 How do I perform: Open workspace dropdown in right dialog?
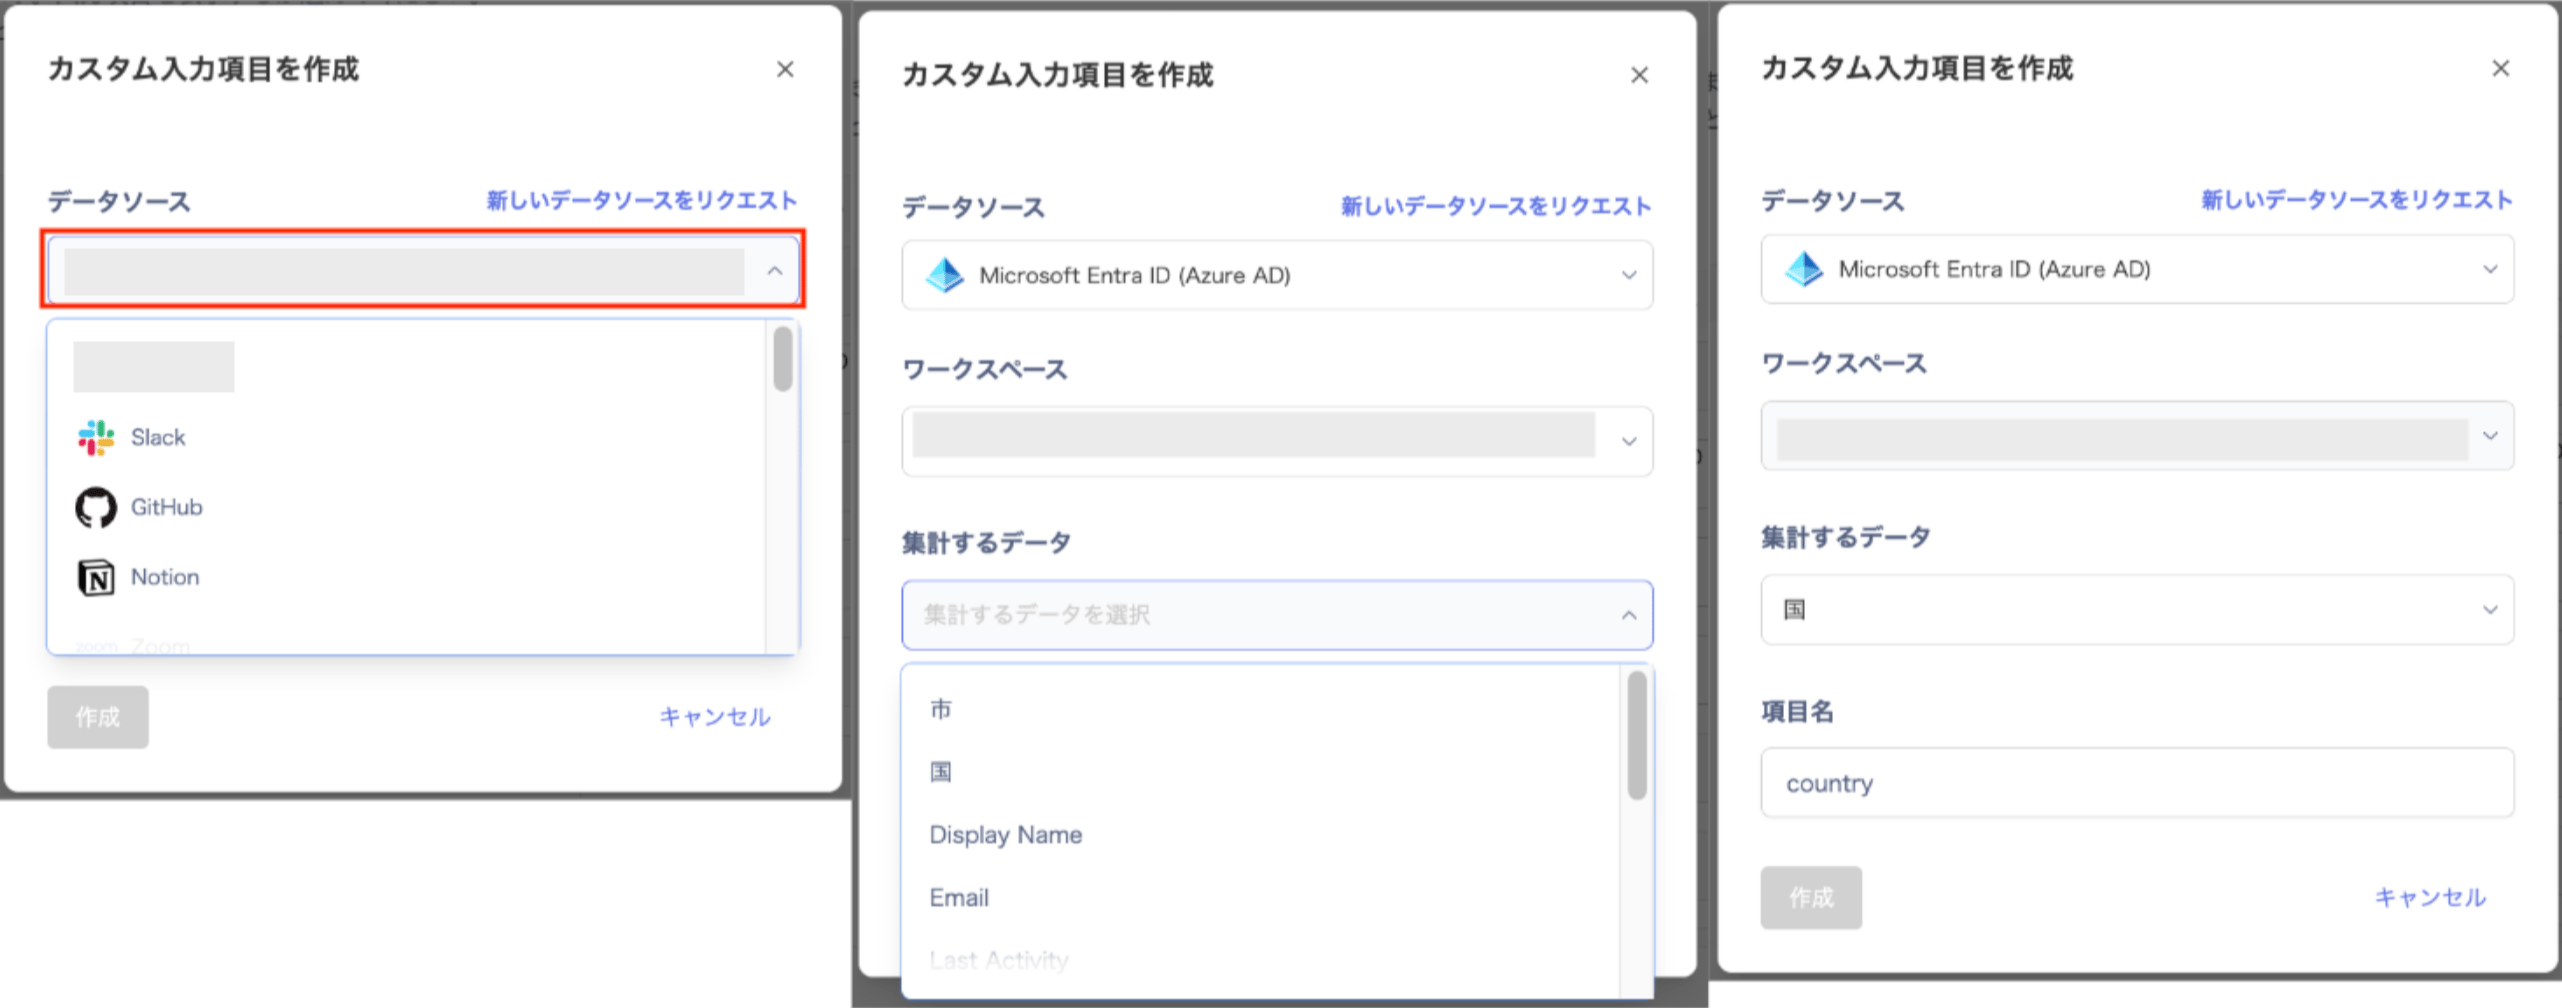pyautogui.click(x=2490, y=435)
